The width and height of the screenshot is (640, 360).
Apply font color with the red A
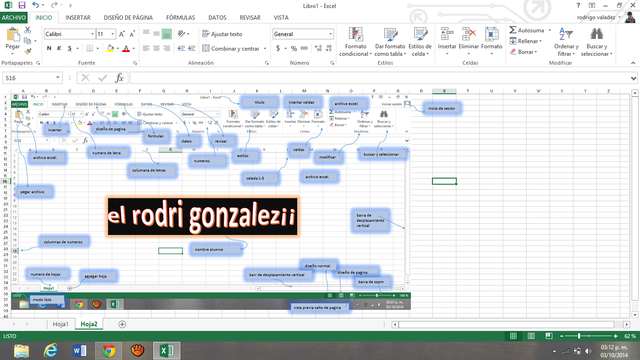(126, 49)
